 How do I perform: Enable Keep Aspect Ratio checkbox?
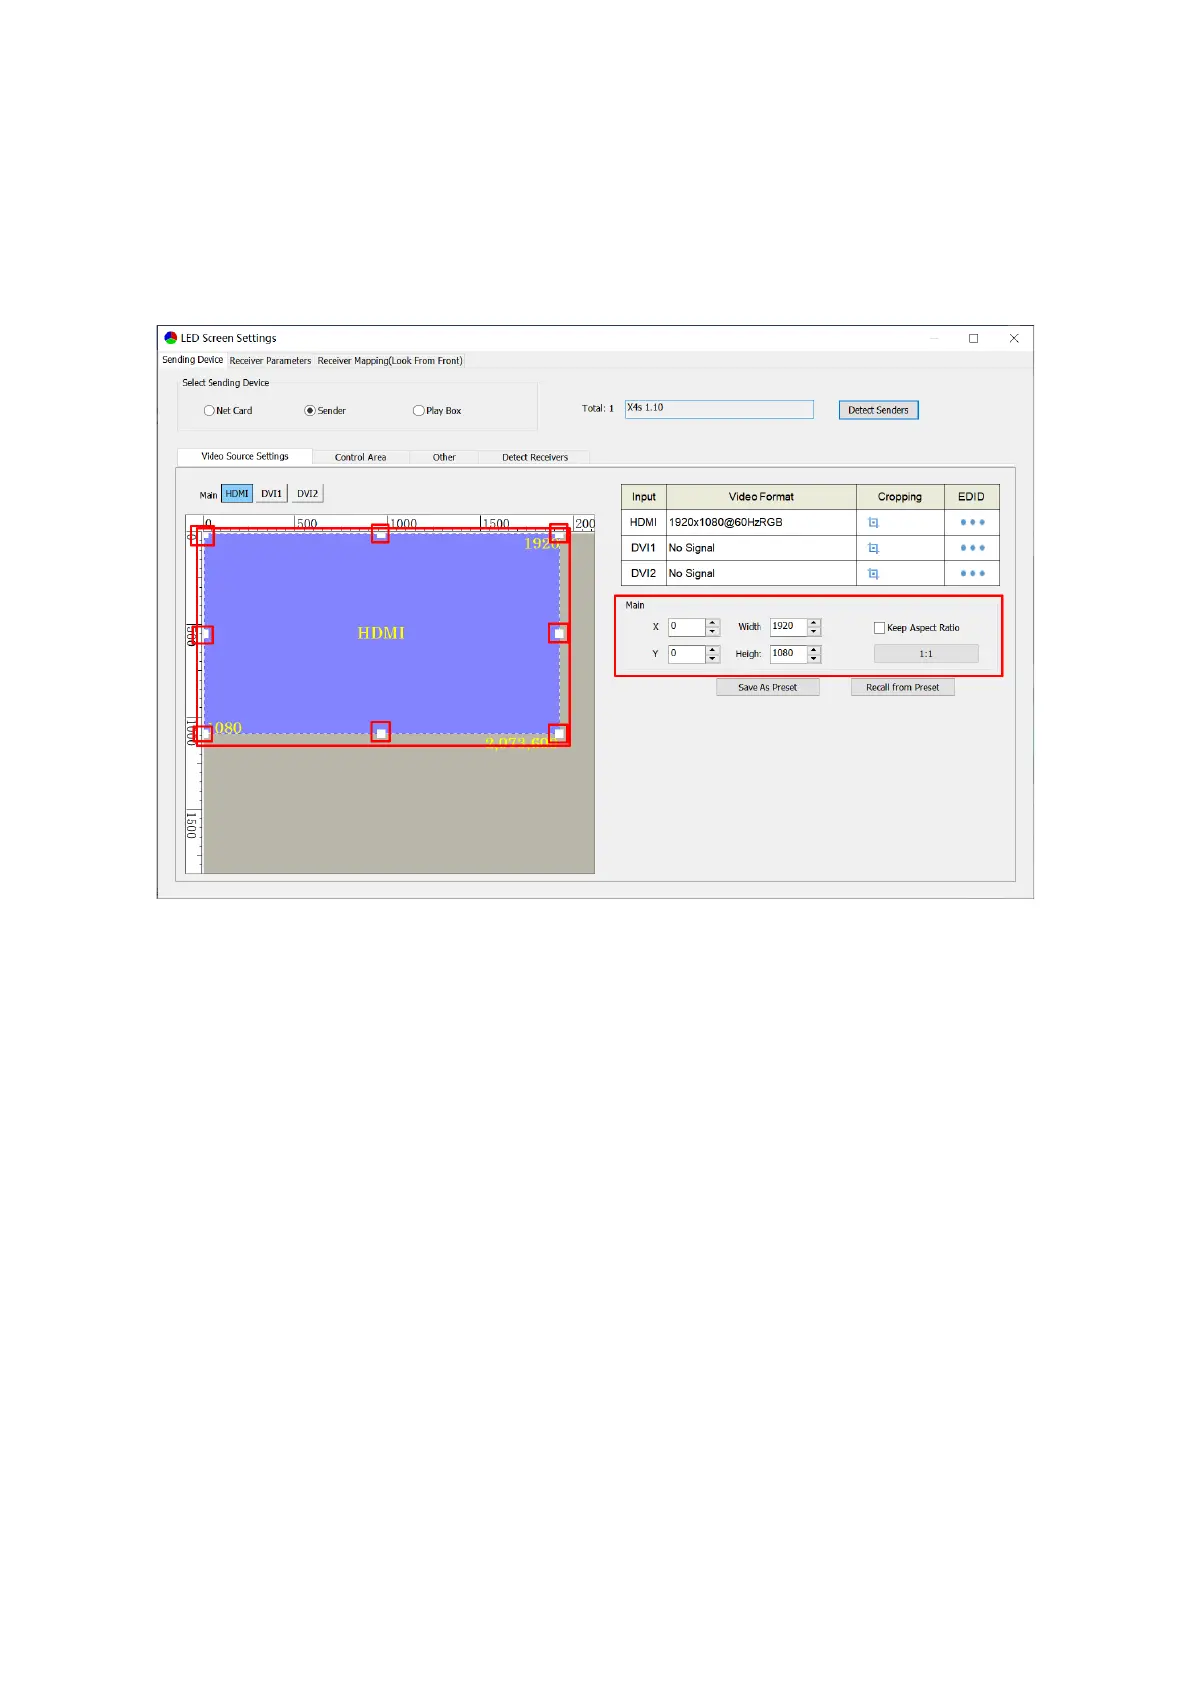pos(880,628)
